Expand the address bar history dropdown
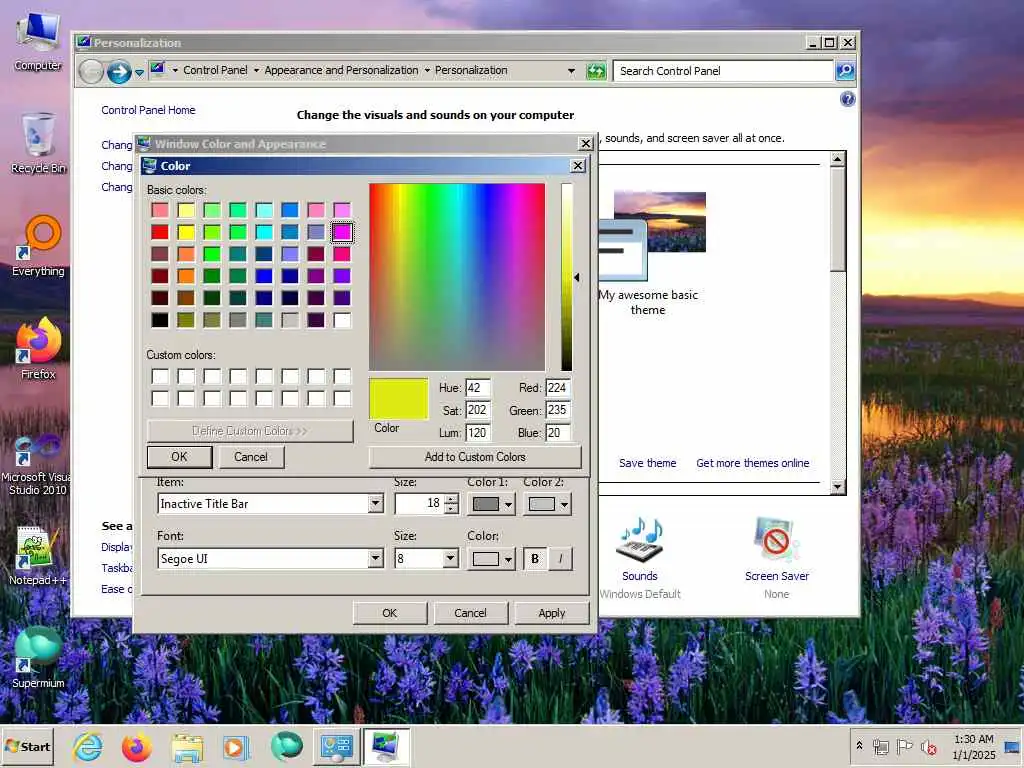The image size is (1024, 768). click(x=571, y=71)
